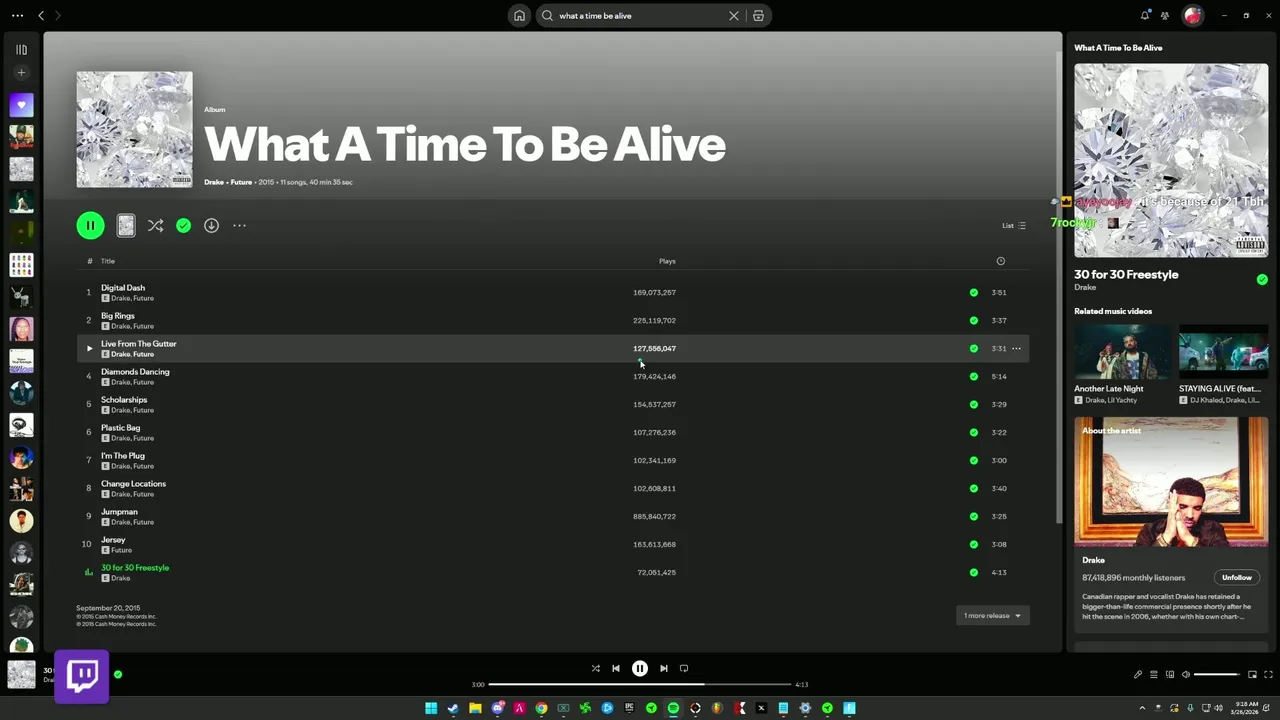The image size is (1280, 720).
Task: Open 30 for 30 Freestyle title in Now Playing panel
Action: (x=1126, y=275)
